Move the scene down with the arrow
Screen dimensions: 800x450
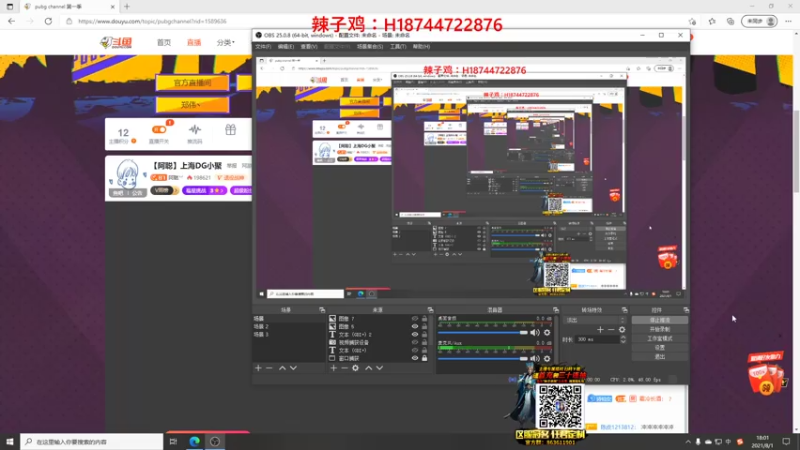click(293, 368)
